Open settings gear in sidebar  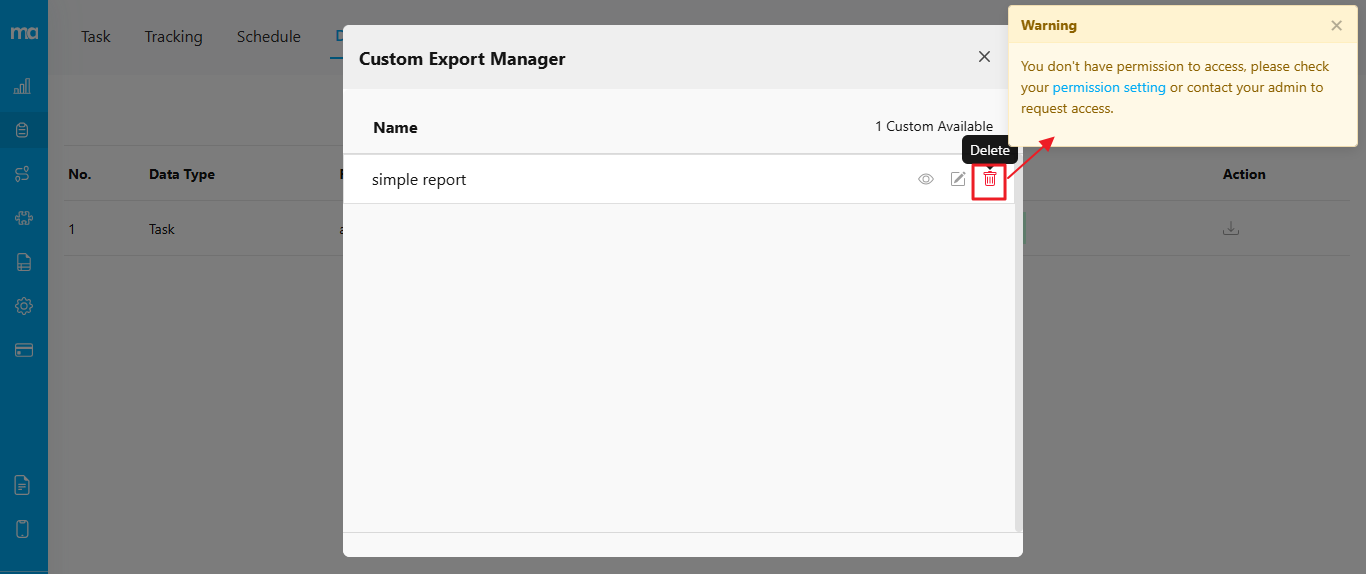(23, 306)
